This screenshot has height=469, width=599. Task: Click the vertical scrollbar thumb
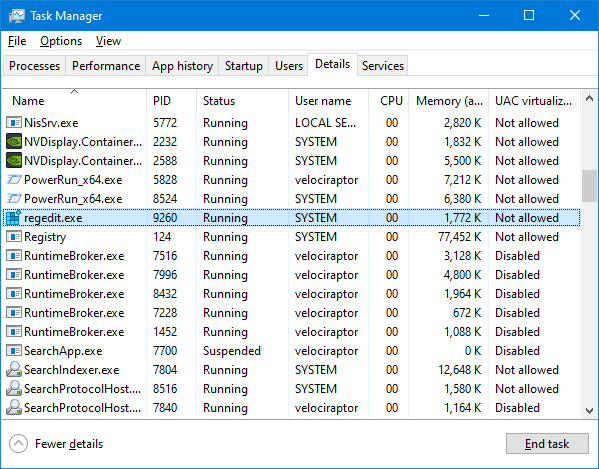tap(589, 186)
